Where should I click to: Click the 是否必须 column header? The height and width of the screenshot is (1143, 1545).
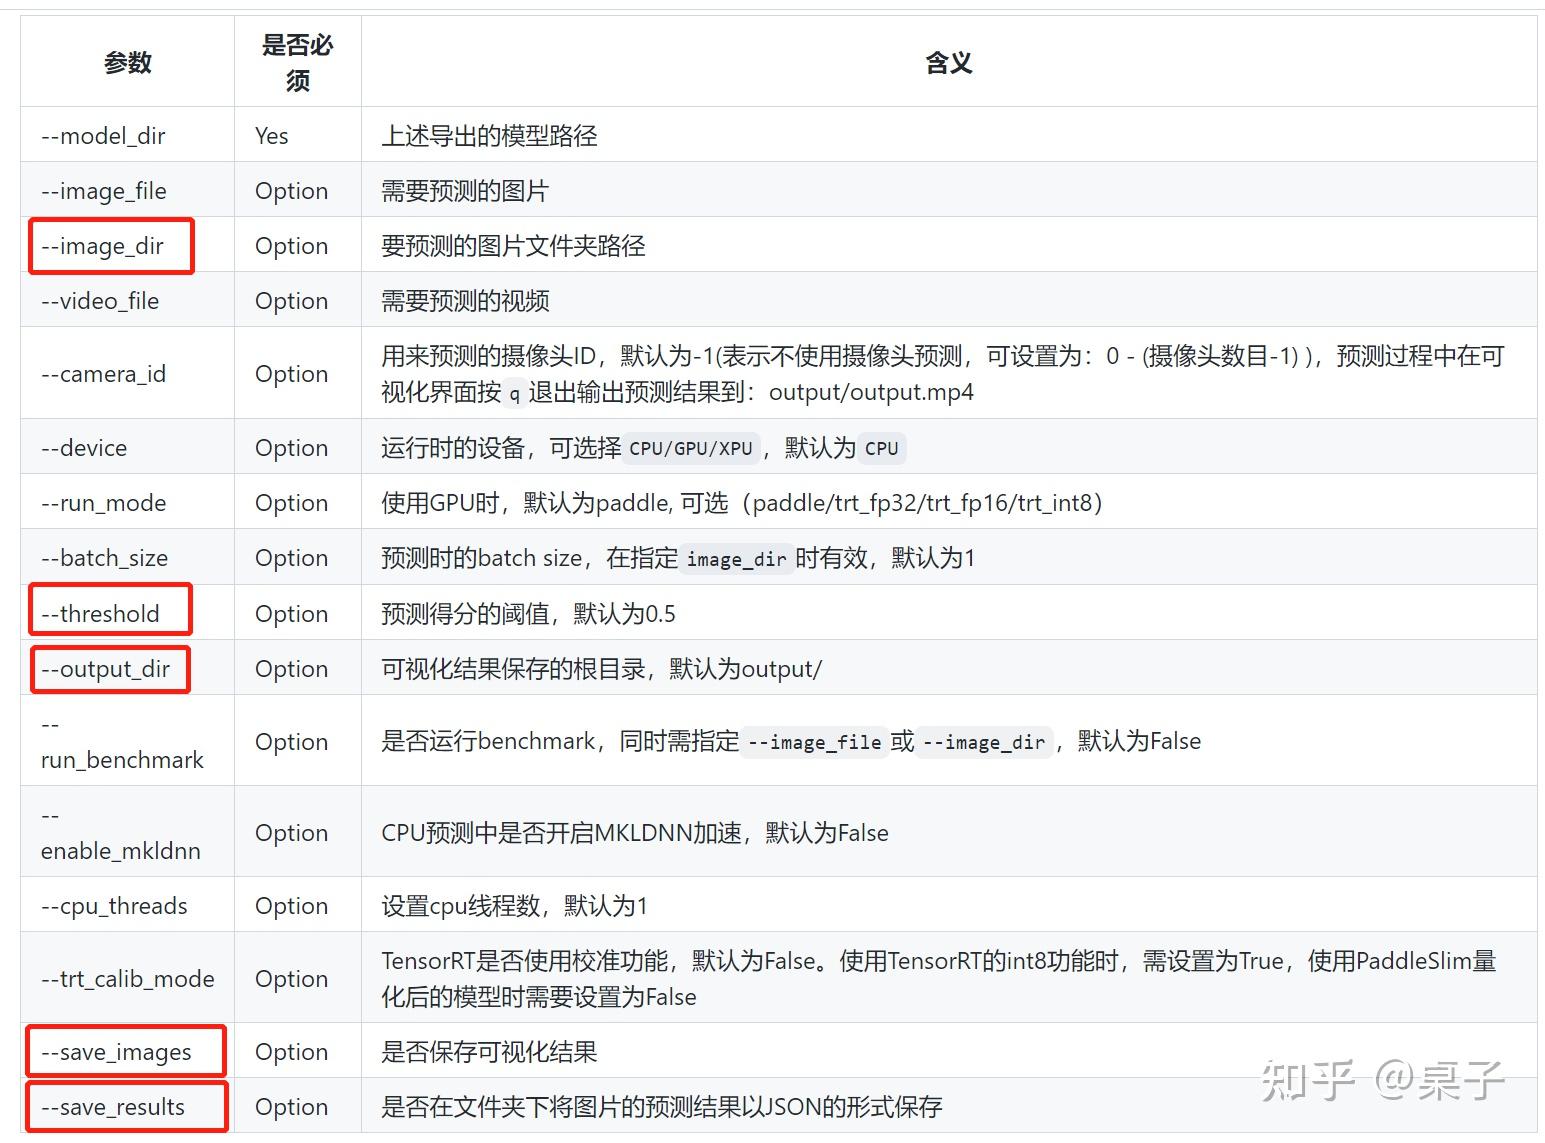click(x=297, y=62)
